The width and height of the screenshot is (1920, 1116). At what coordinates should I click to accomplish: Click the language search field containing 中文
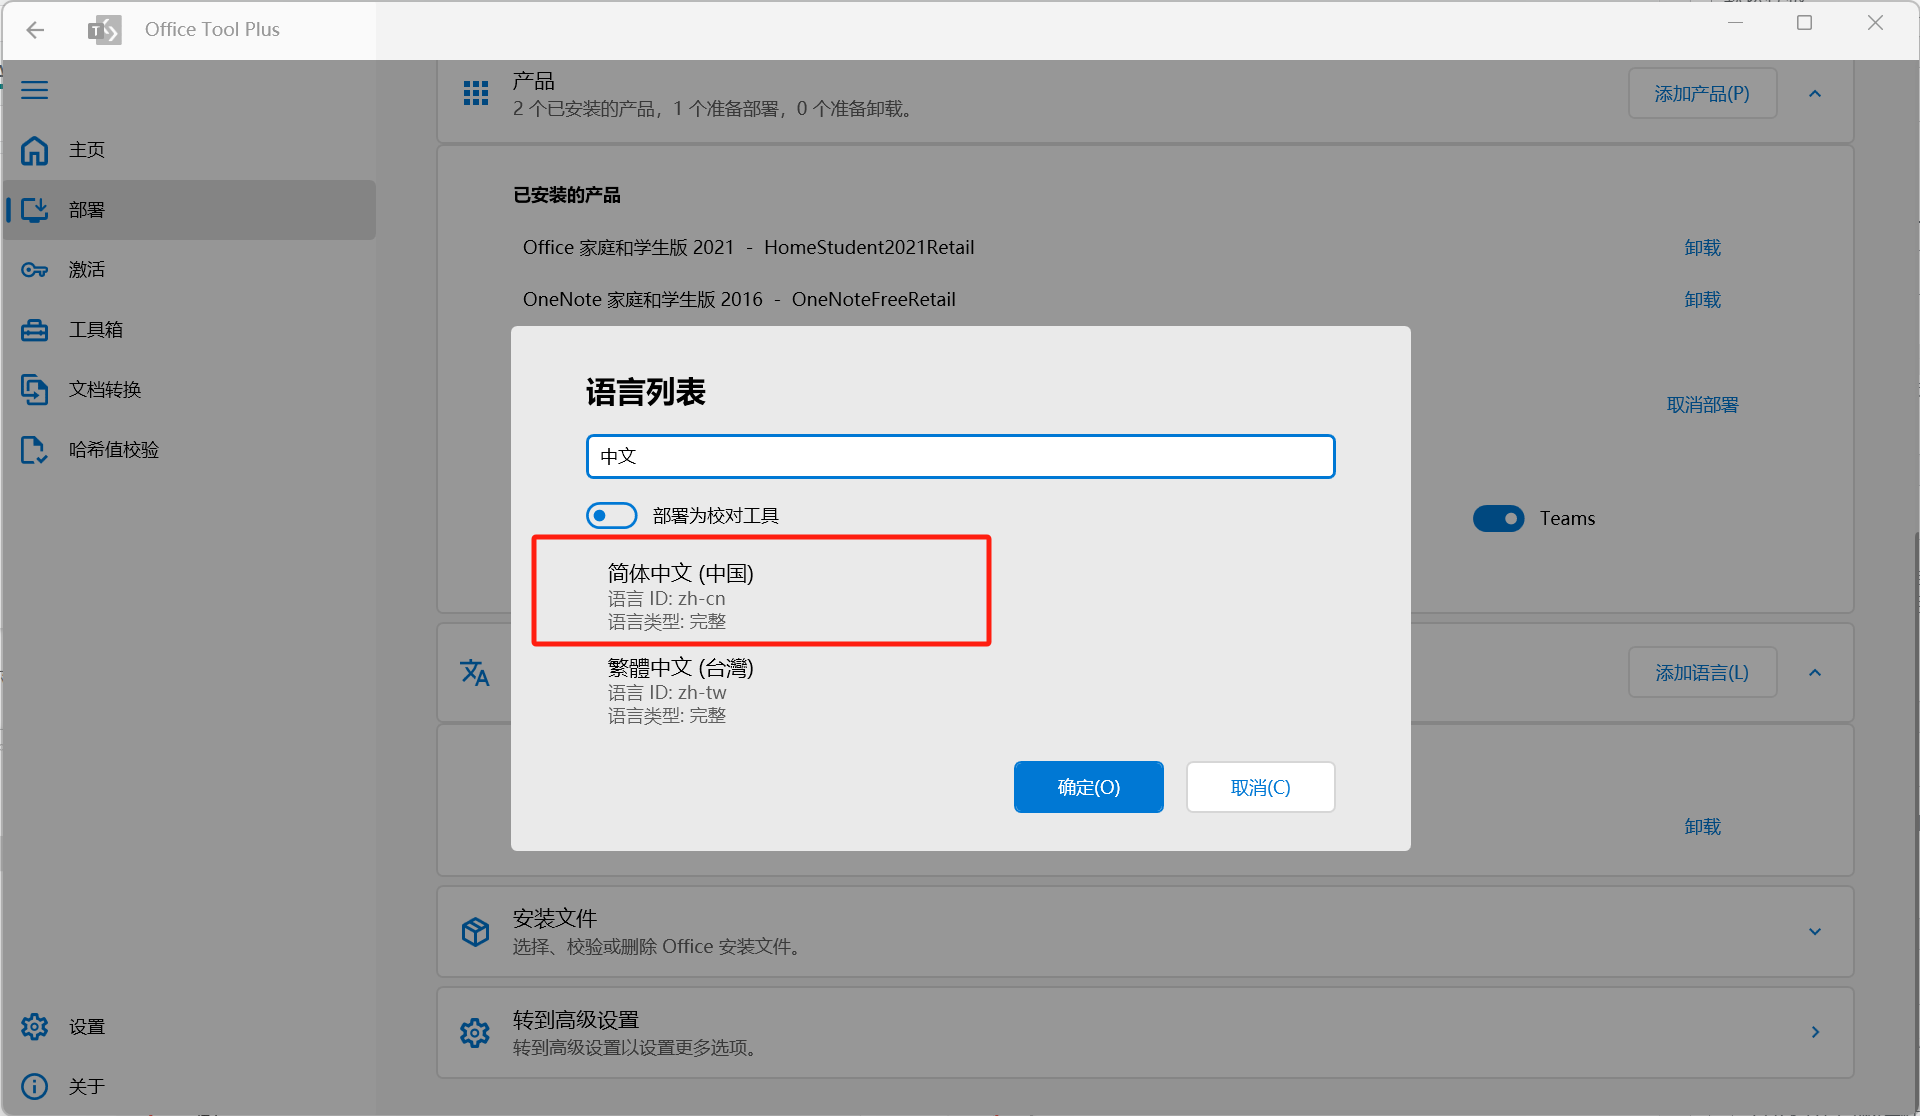[960, 456]
